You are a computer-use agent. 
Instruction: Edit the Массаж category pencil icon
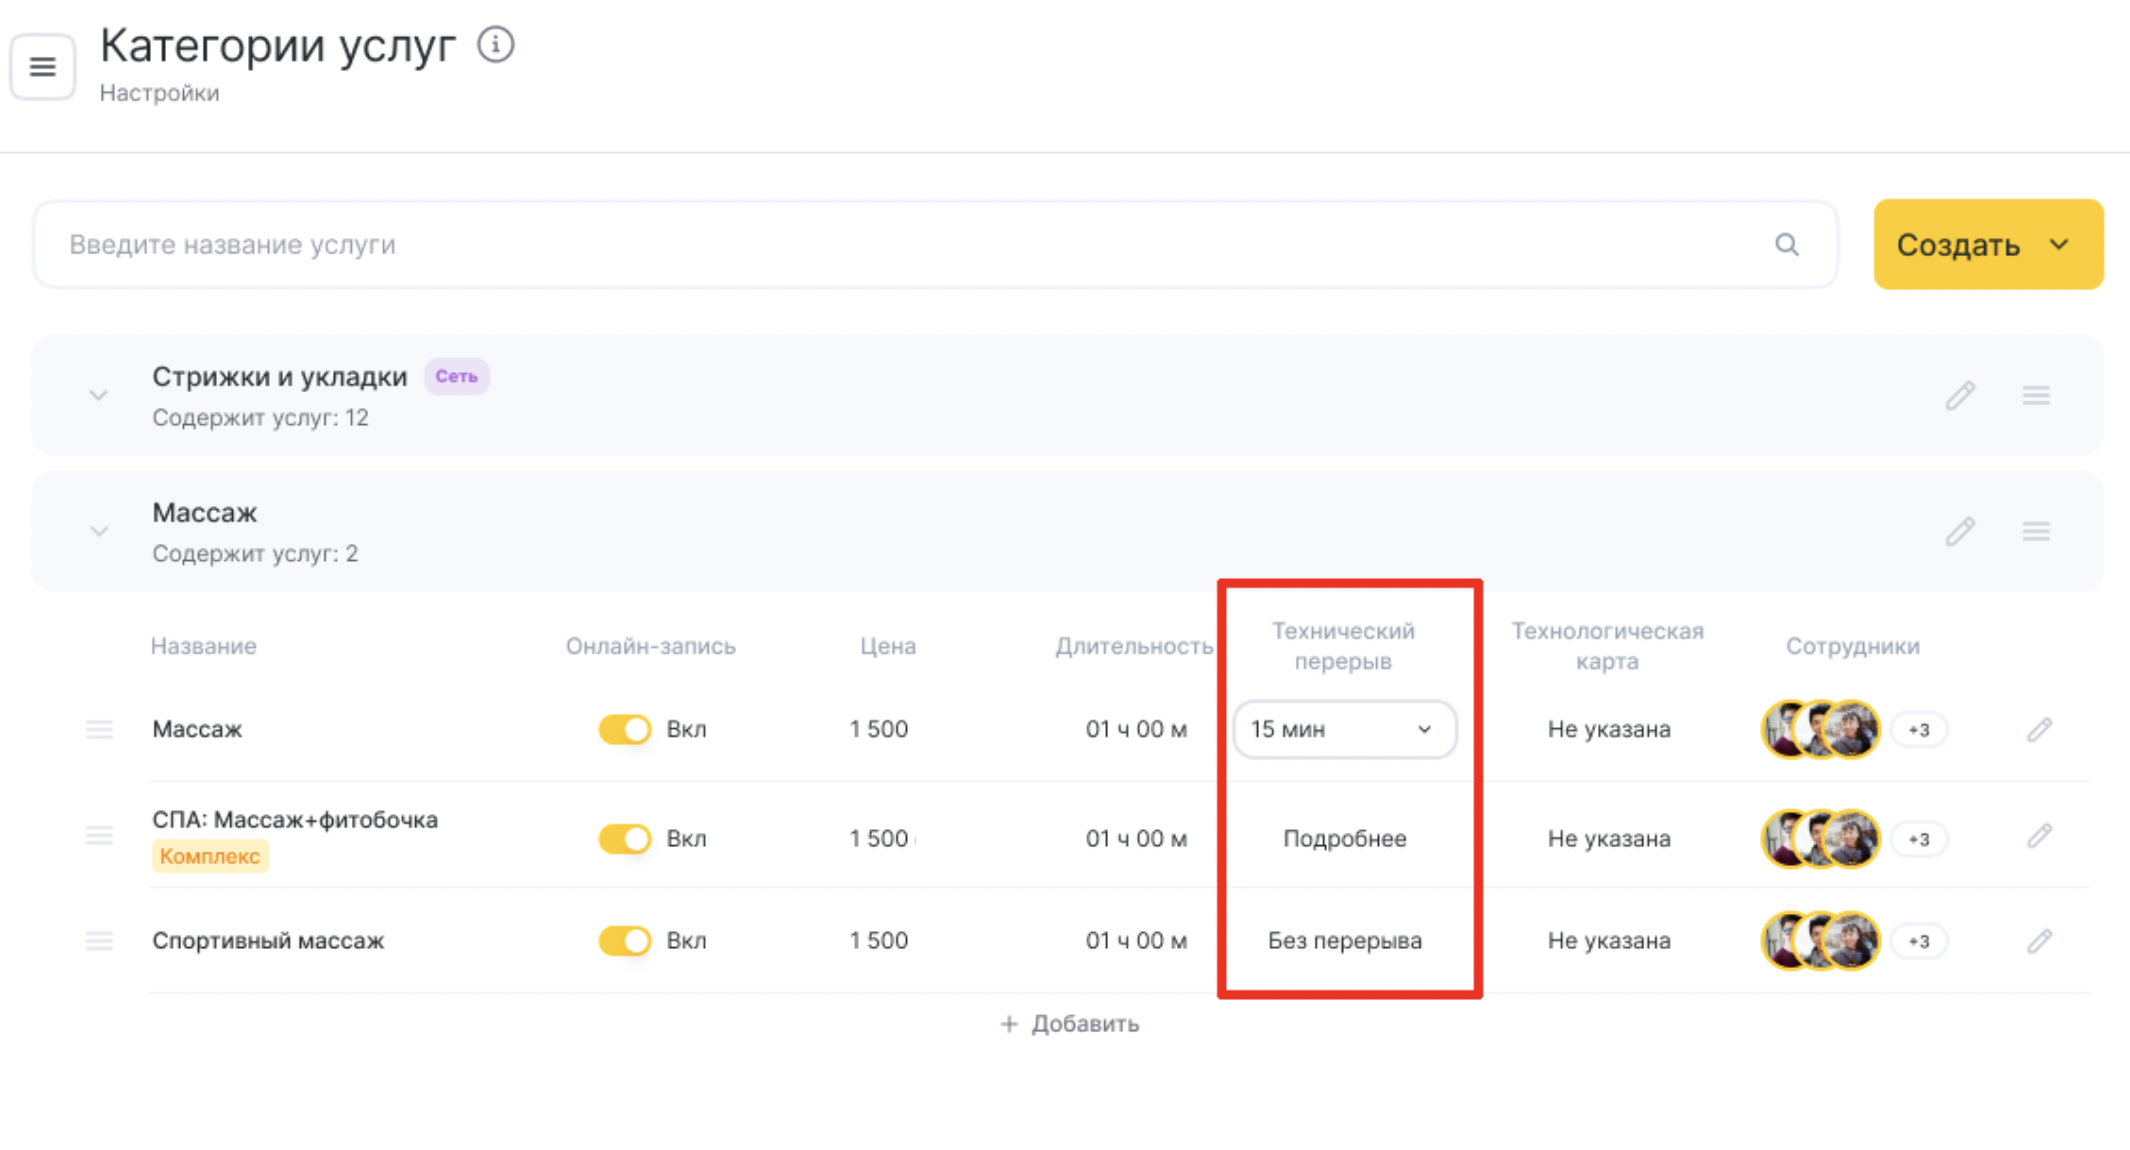point(1959,531)
